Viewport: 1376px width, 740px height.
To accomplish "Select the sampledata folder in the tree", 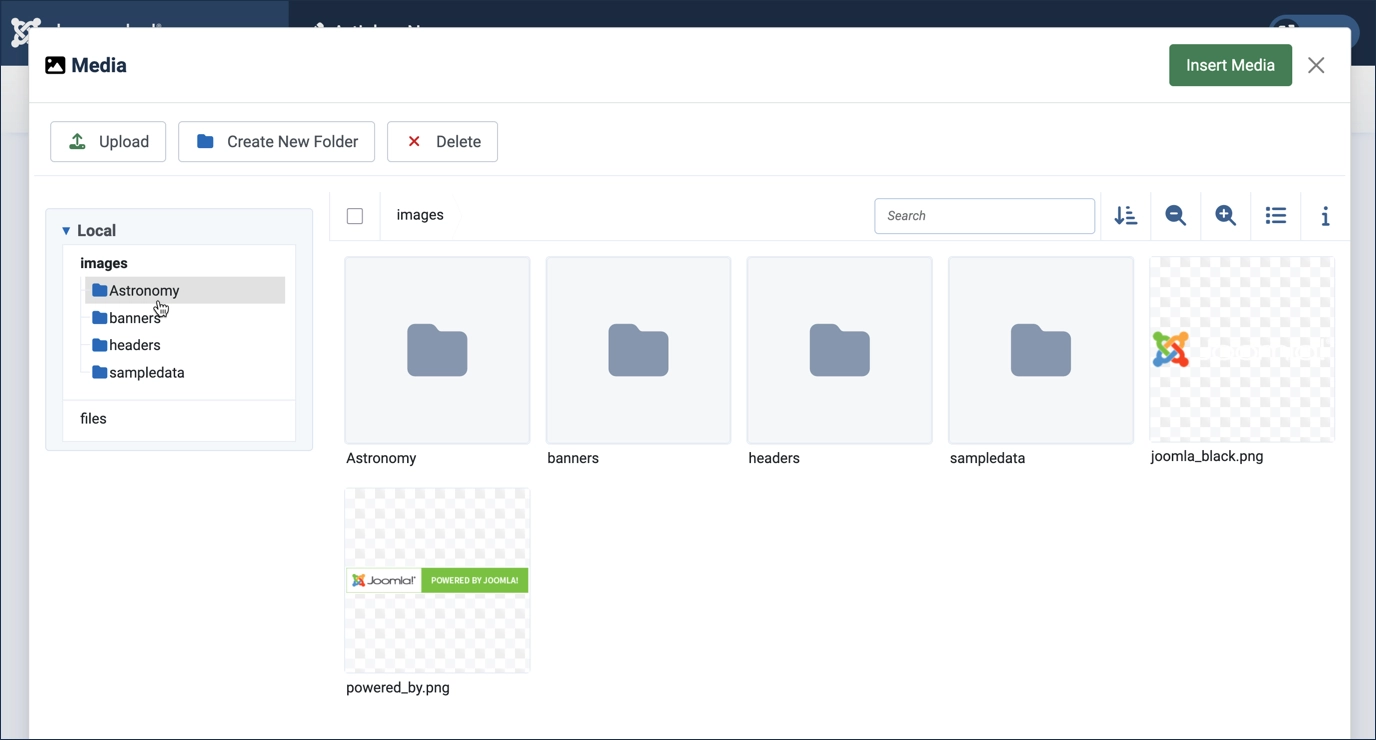I will coord(145,372).
